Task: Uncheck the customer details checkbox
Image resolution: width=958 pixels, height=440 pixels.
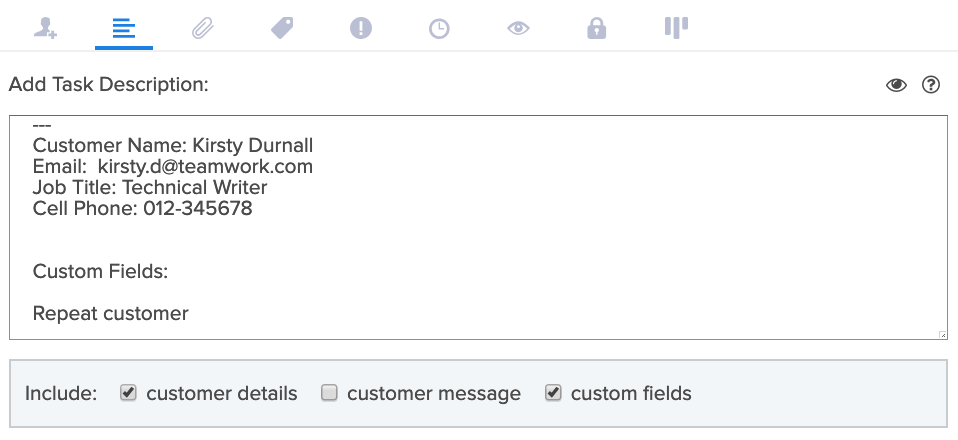Action: tap(128, 392)
